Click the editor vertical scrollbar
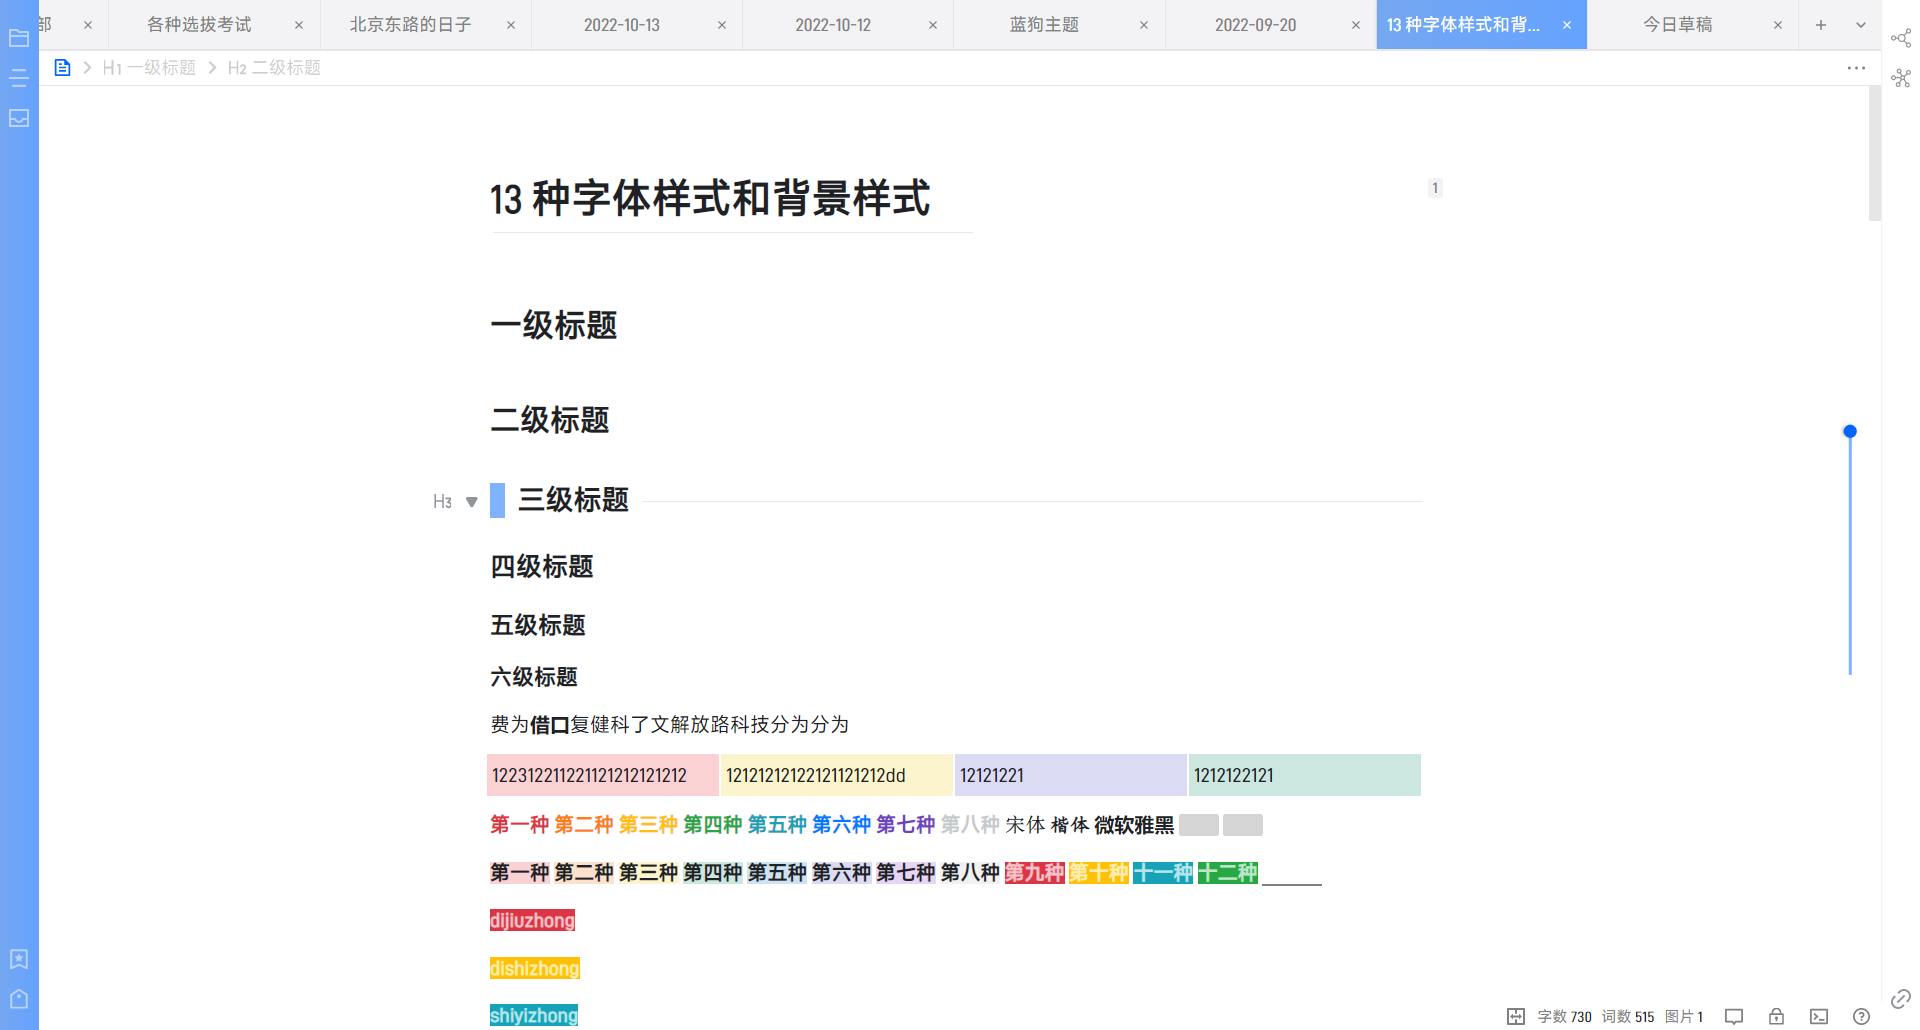1920x1030 pixels. [1875, 153]
